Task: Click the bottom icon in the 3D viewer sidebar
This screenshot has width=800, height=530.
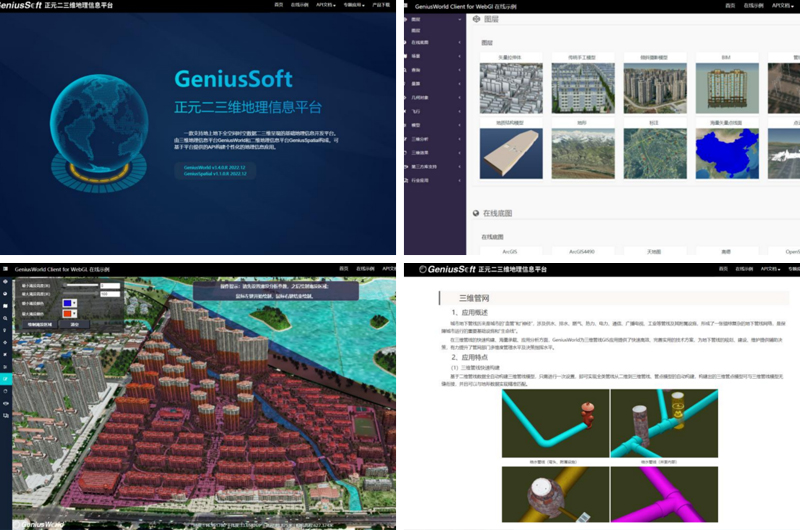Action: coord(6,414)
